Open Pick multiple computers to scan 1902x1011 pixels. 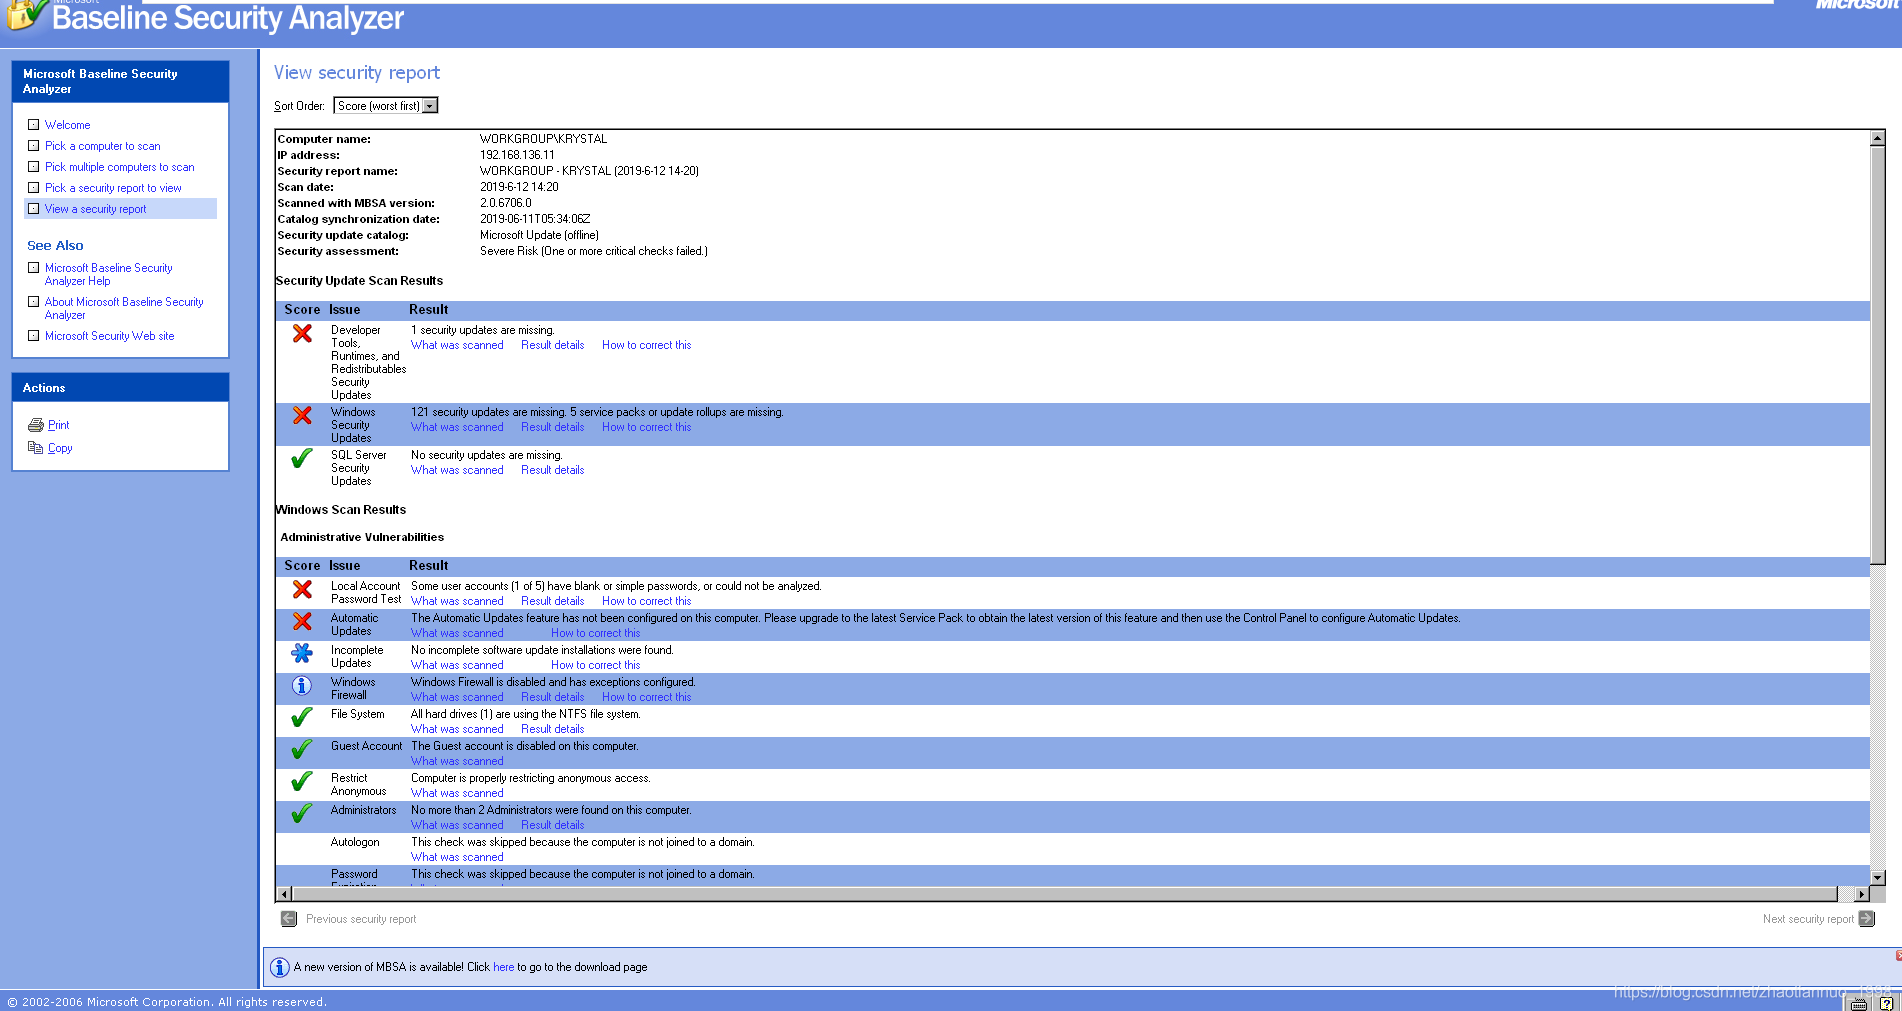[x=119, y=167]
